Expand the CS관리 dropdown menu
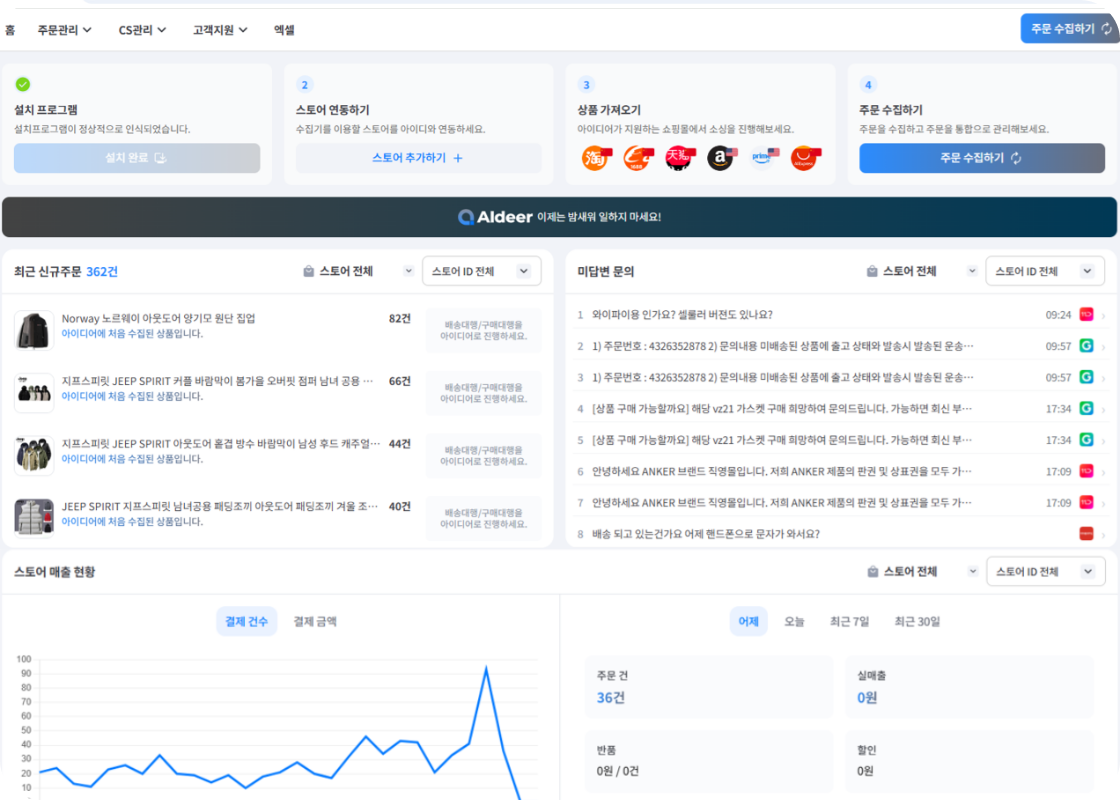The image size is (1120, 800). tap(142, 30)
